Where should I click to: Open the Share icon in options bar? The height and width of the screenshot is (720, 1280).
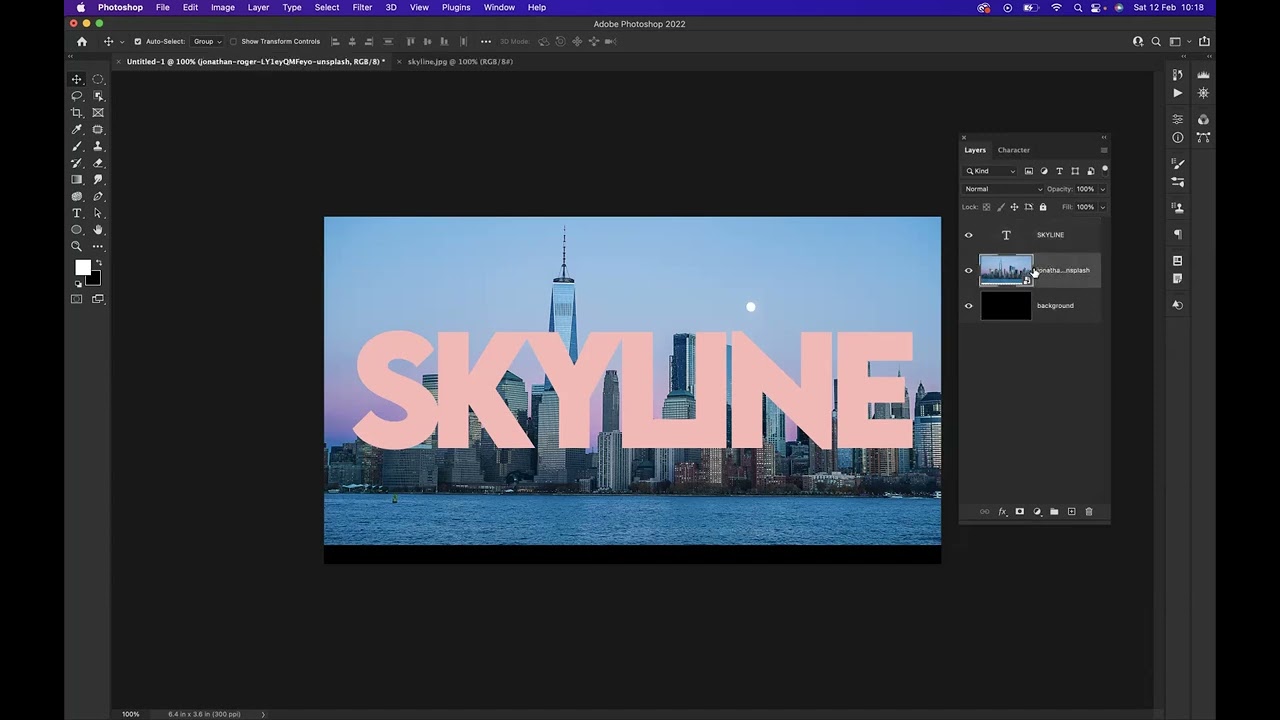click(x=1204, y=41)
